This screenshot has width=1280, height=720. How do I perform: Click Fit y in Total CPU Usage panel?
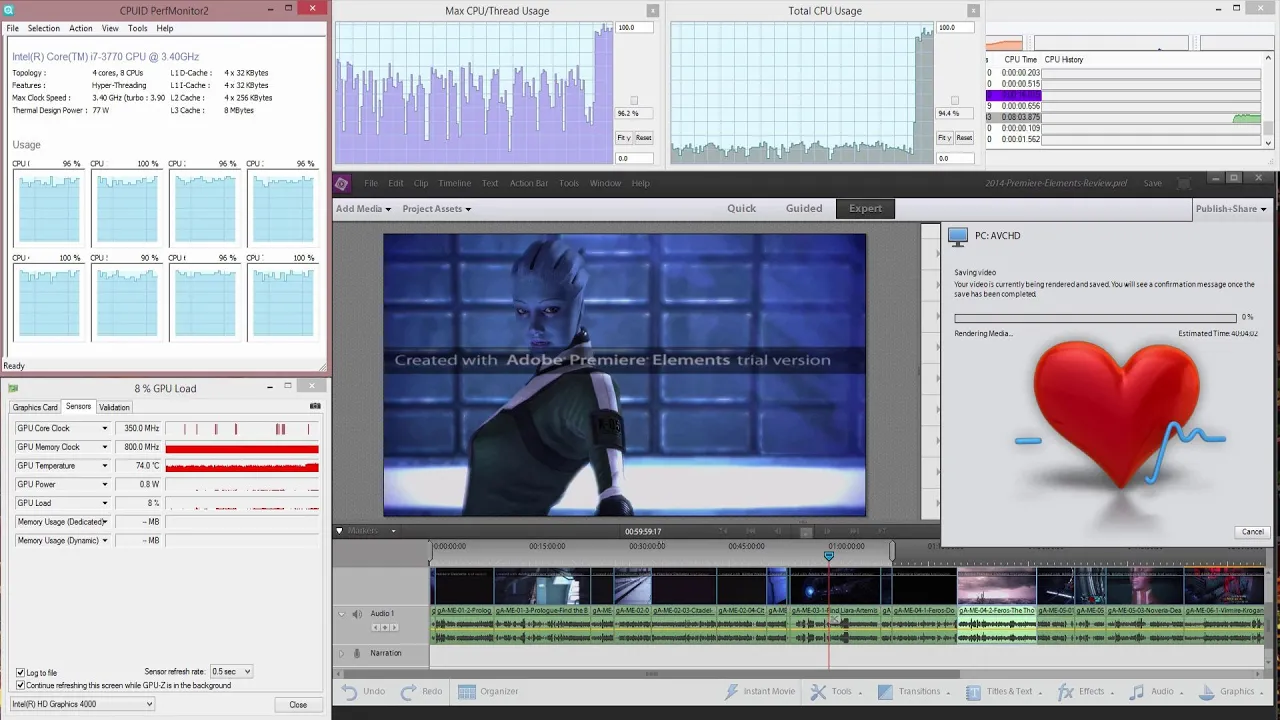(944, 138)
